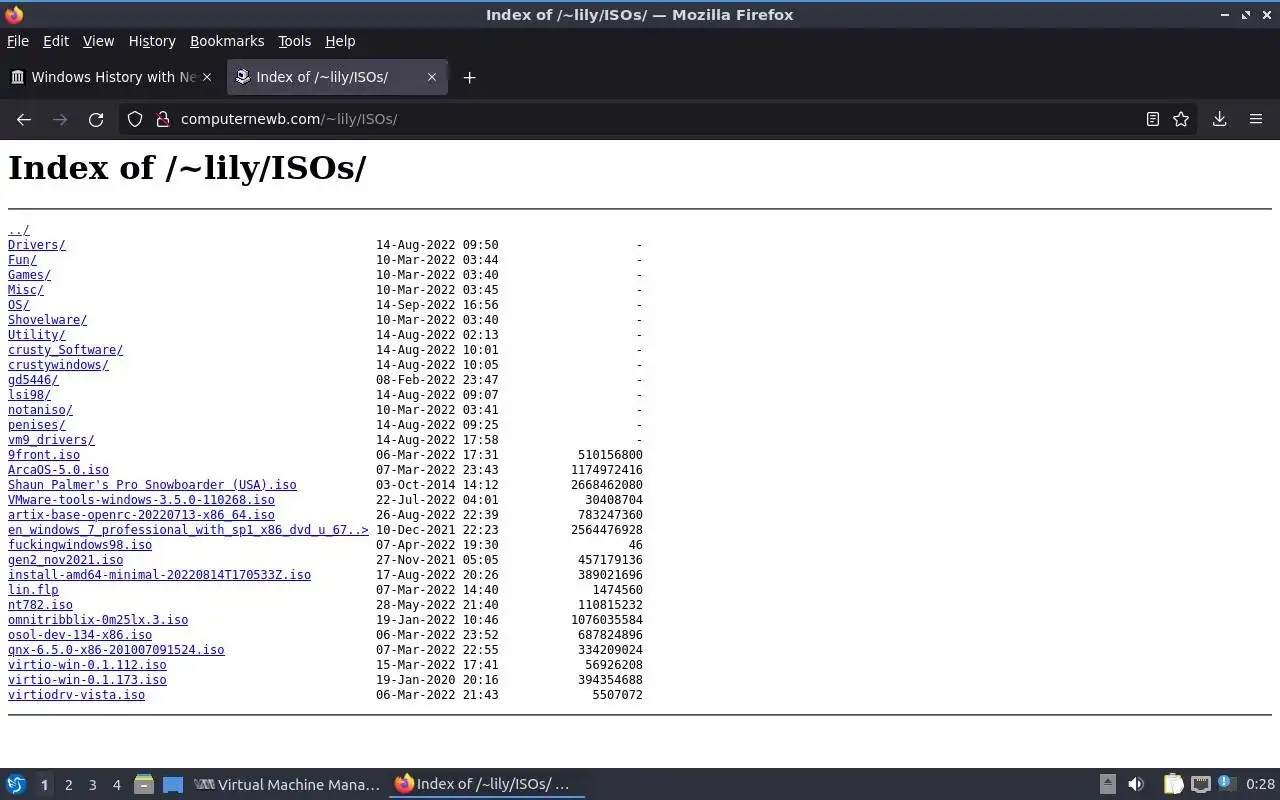1280x800 pixels.
Task: Open the Tools menu
Action: (294, 41)
